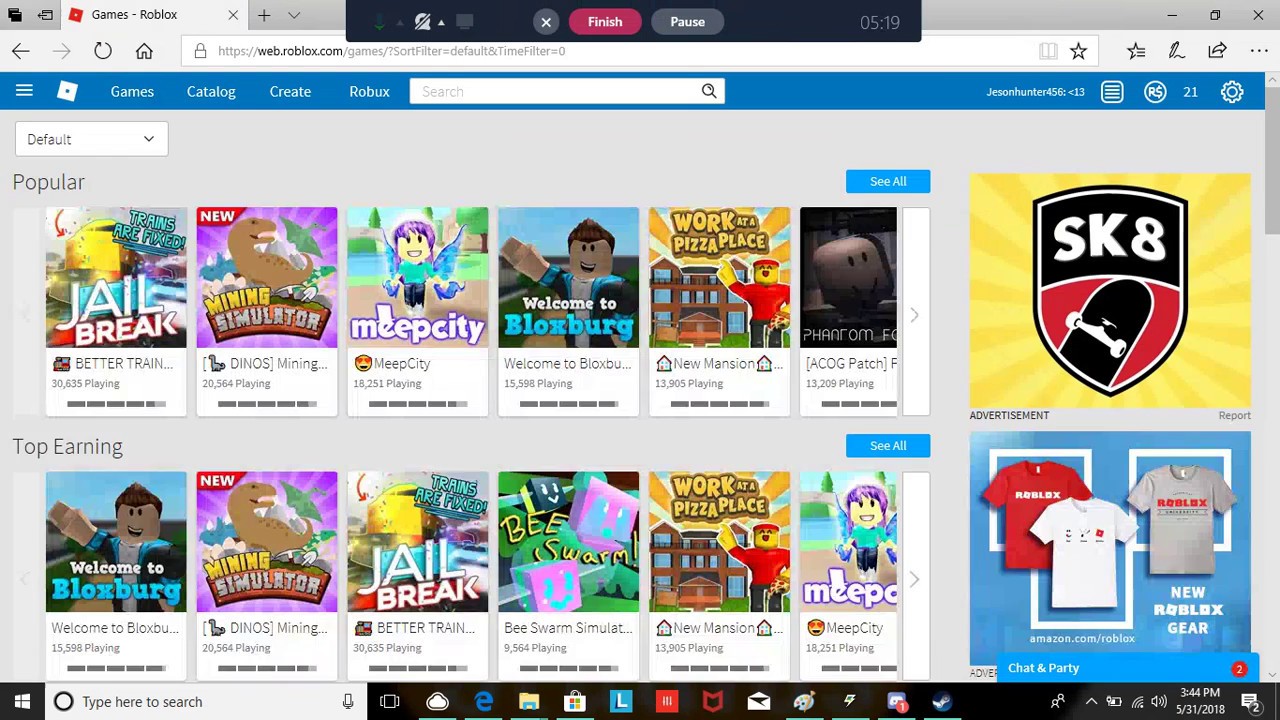Screen dimensions: 1280x720
Task: Open browser more options ellipsis
Action: coord(1259,51)
